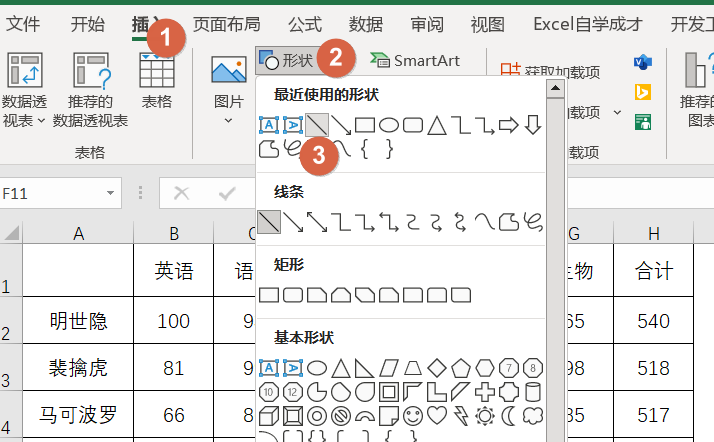Open the Visio data visualizer add-in icon
This screenshot has height=442, width=714.
643,61
